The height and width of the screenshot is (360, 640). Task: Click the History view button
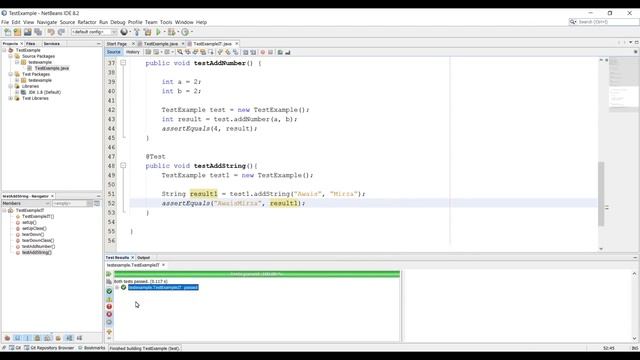(133, 52)
